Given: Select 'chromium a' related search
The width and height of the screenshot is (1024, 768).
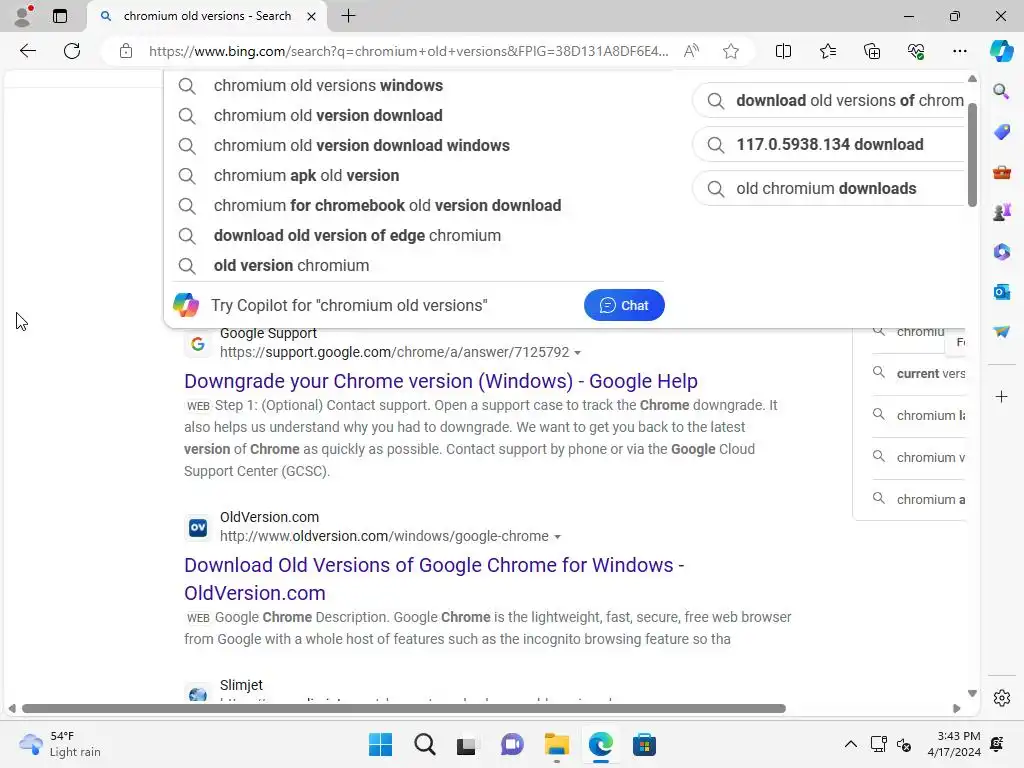Looking at the screenshot, I should (x=921, y=499).
